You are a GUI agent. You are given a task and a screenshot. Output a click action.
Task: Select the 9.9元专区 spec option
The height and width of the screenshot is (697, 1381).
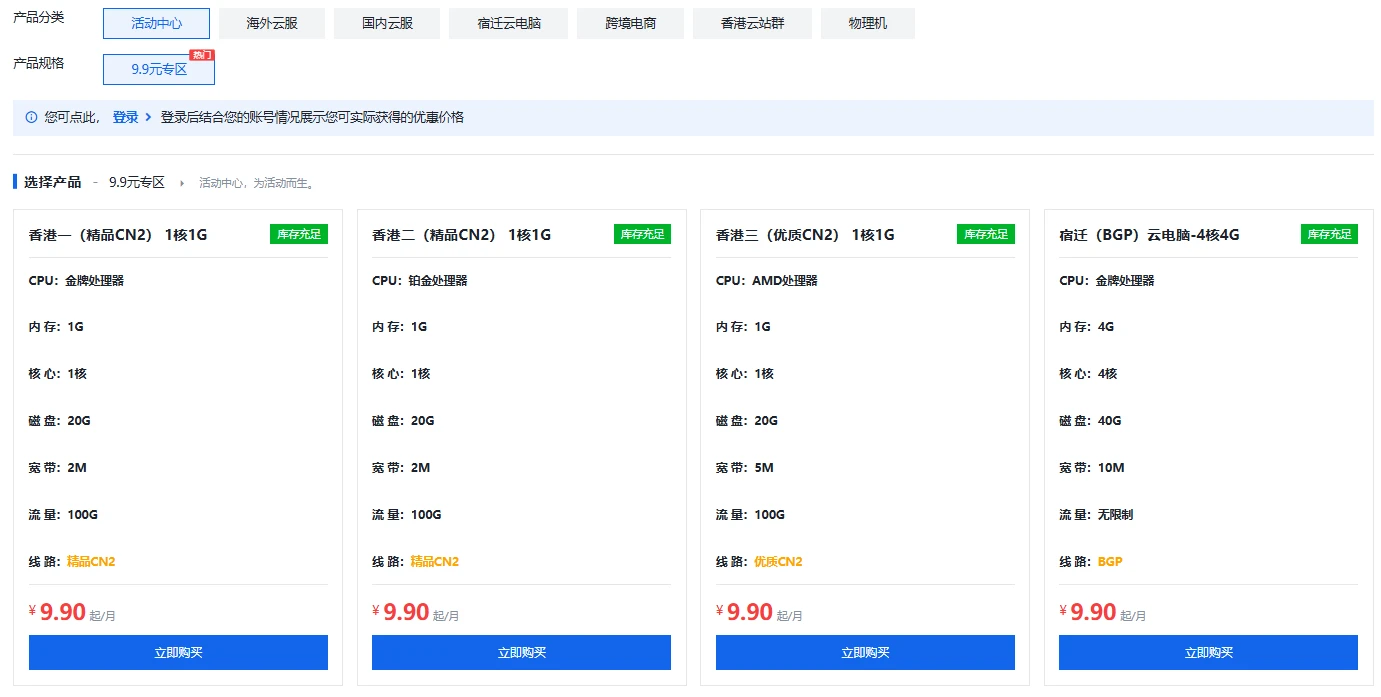159,69
